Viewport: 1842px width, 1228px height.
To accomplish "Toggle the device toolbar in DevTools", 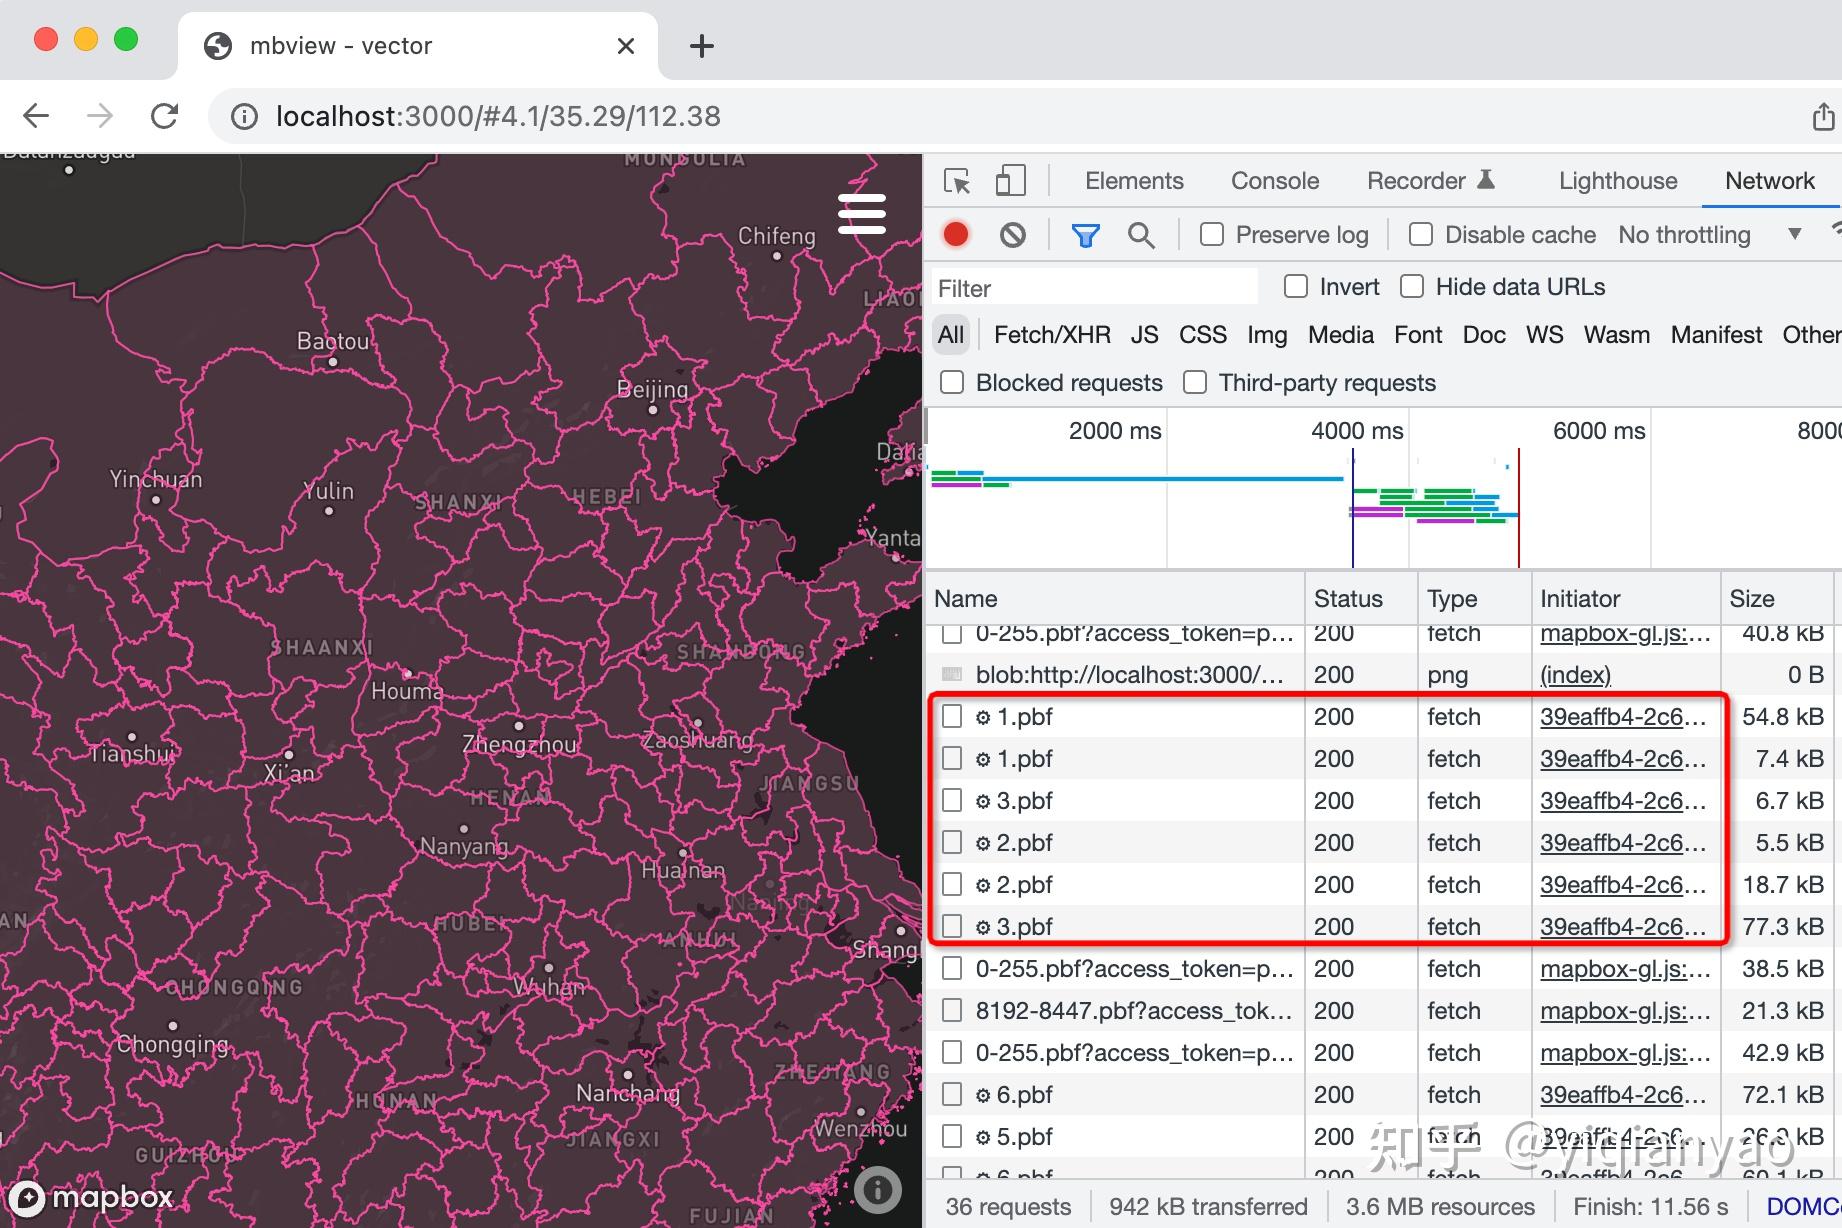I will pos(1010,181).
